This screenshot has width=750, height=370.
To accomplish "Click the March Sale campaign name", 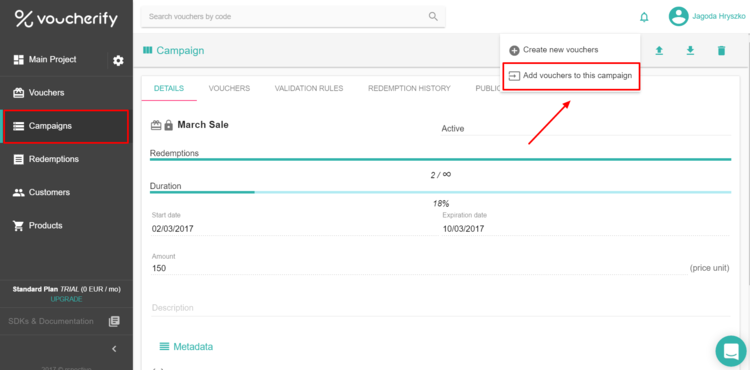I will 203,125.
